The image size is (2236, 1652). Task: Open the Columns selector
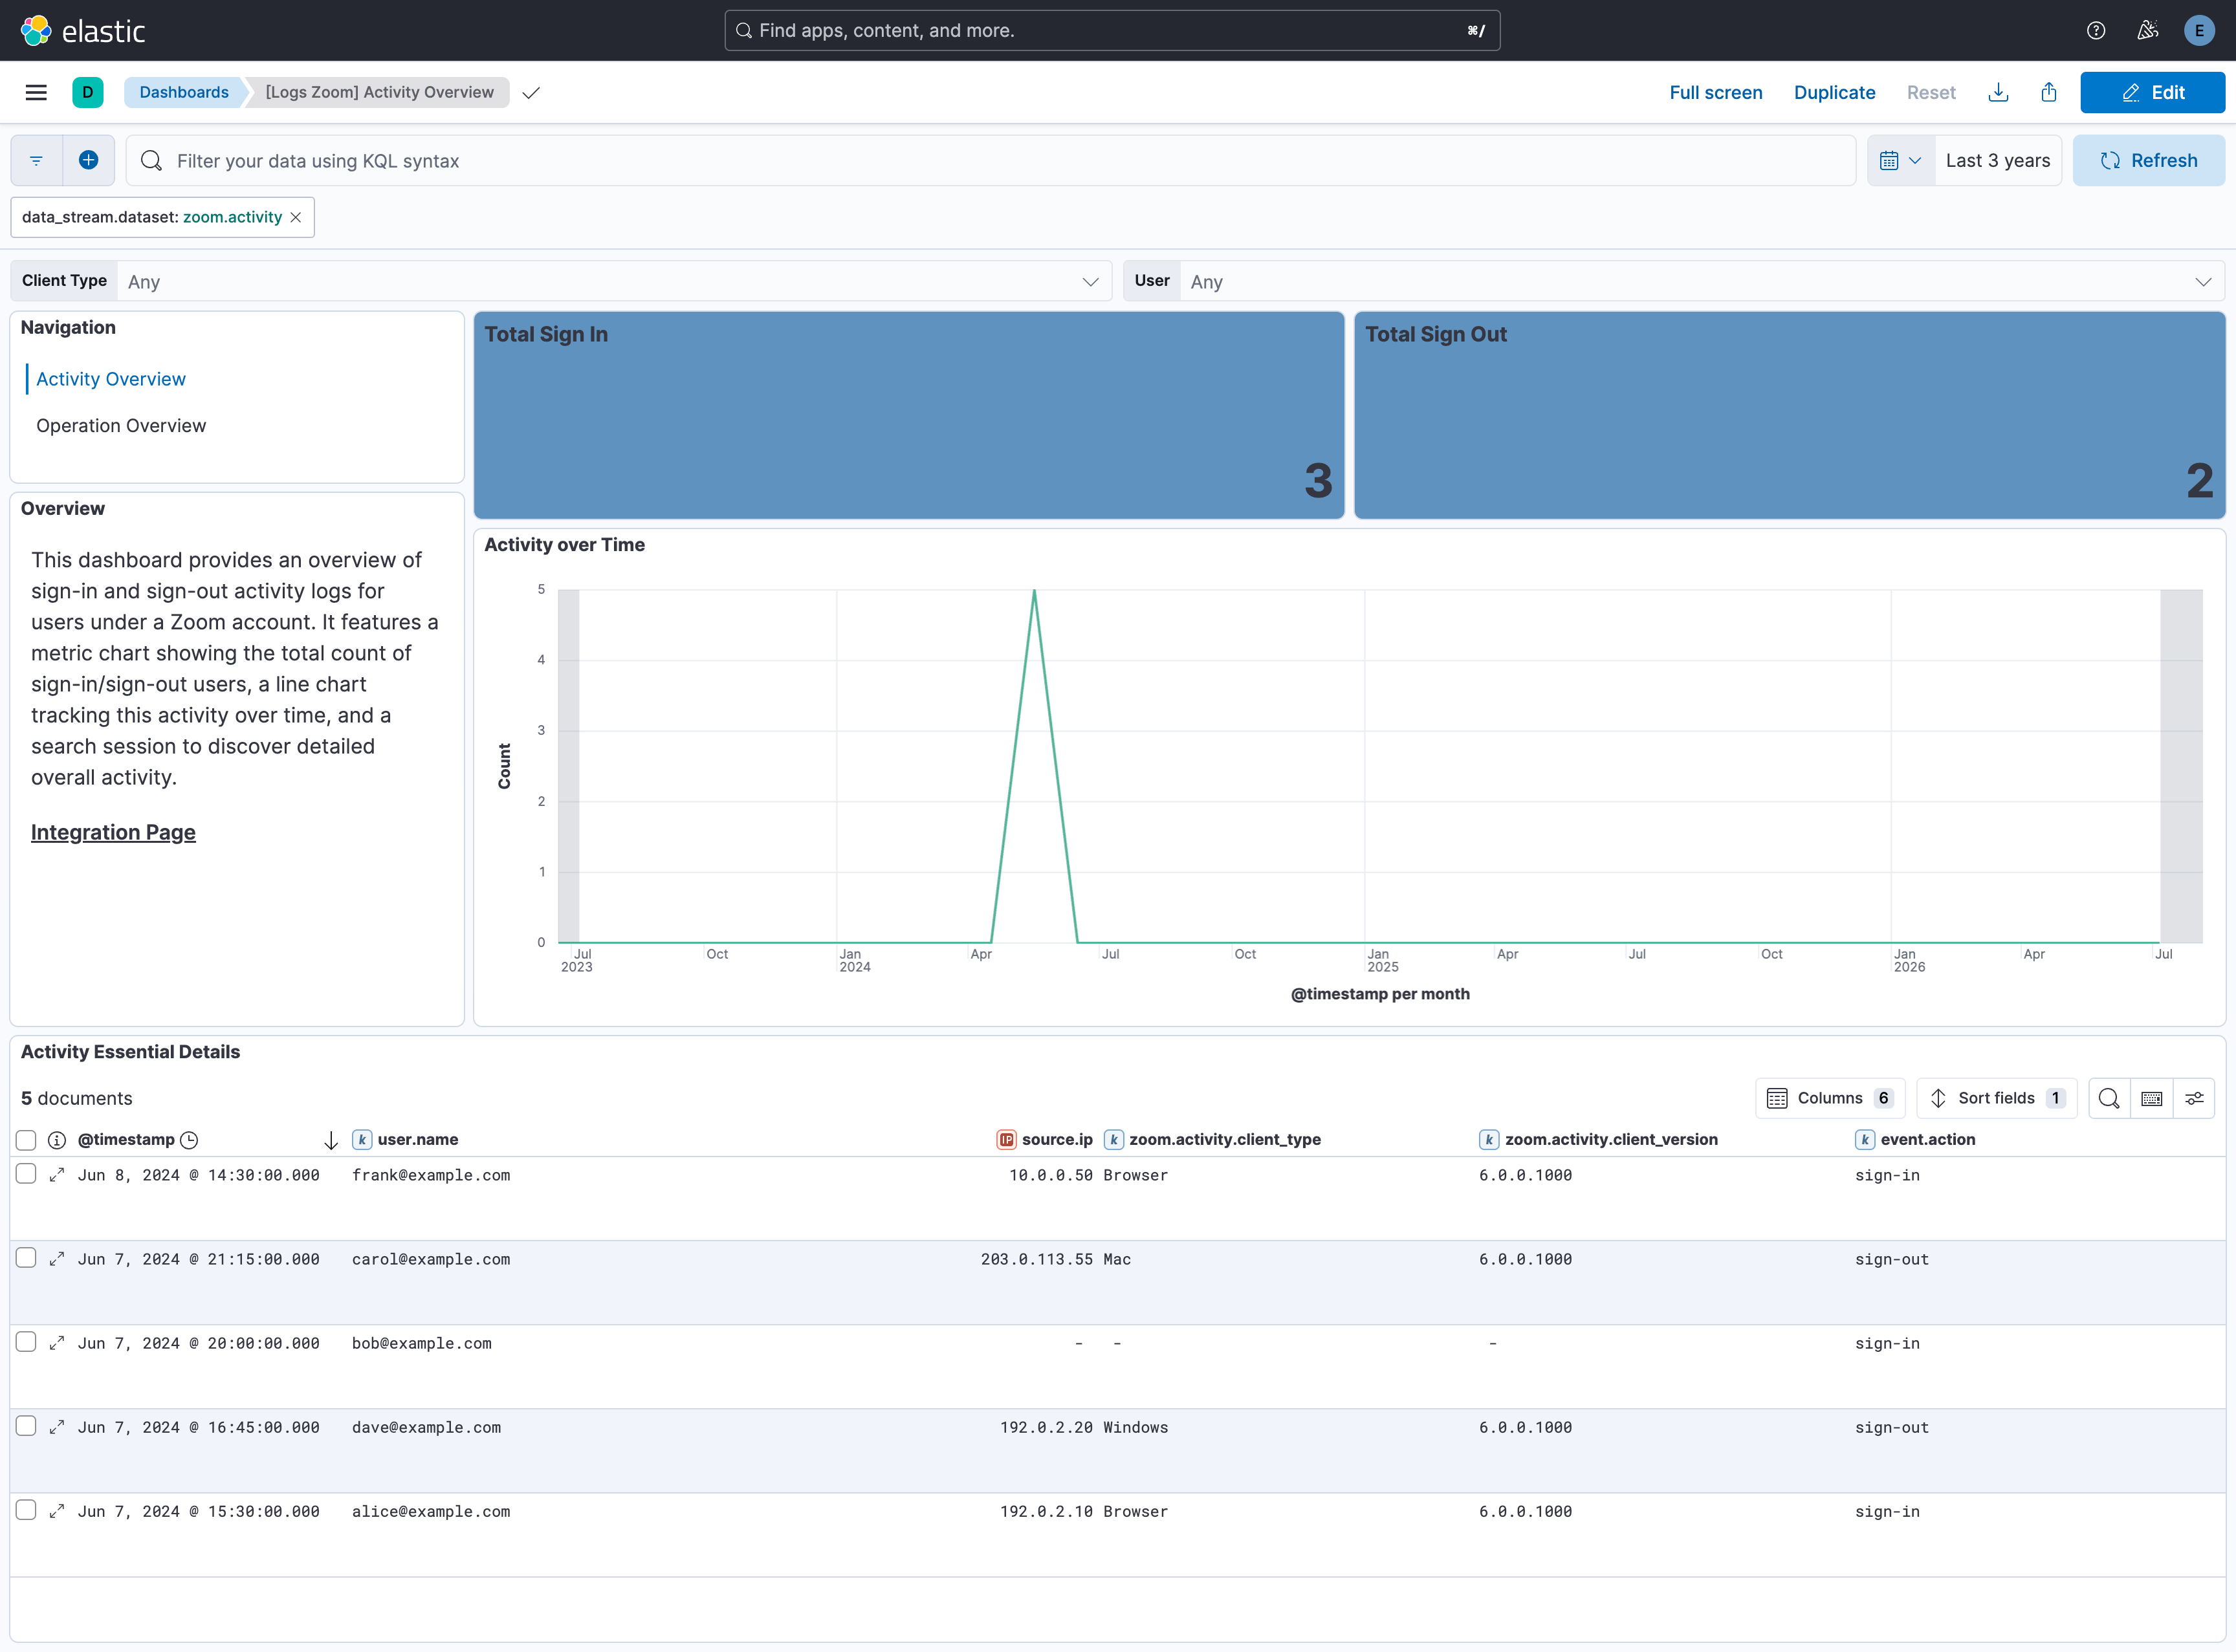[x=1830, y=1098]
